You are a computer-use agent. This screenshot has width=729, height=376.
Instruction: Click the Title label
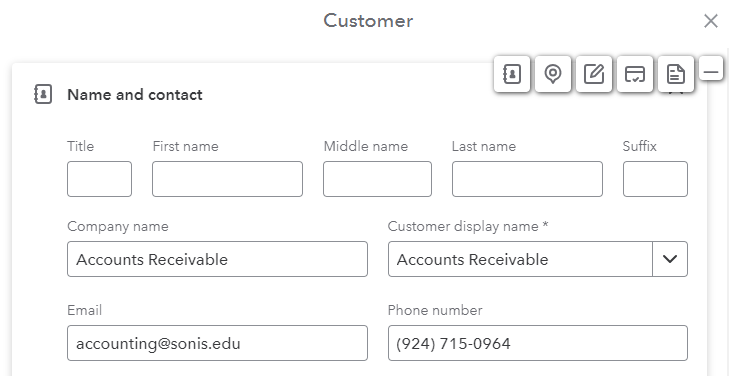pos(80,146)
